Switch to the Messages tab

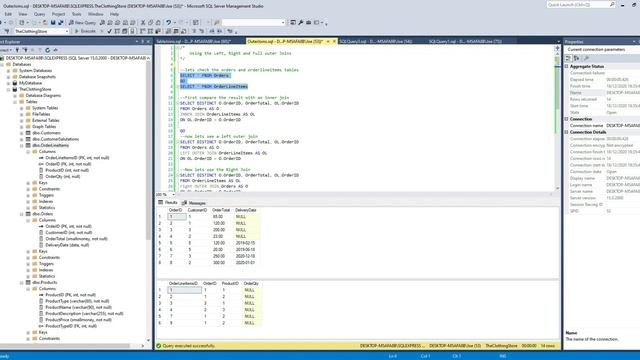tap(194, 203)
